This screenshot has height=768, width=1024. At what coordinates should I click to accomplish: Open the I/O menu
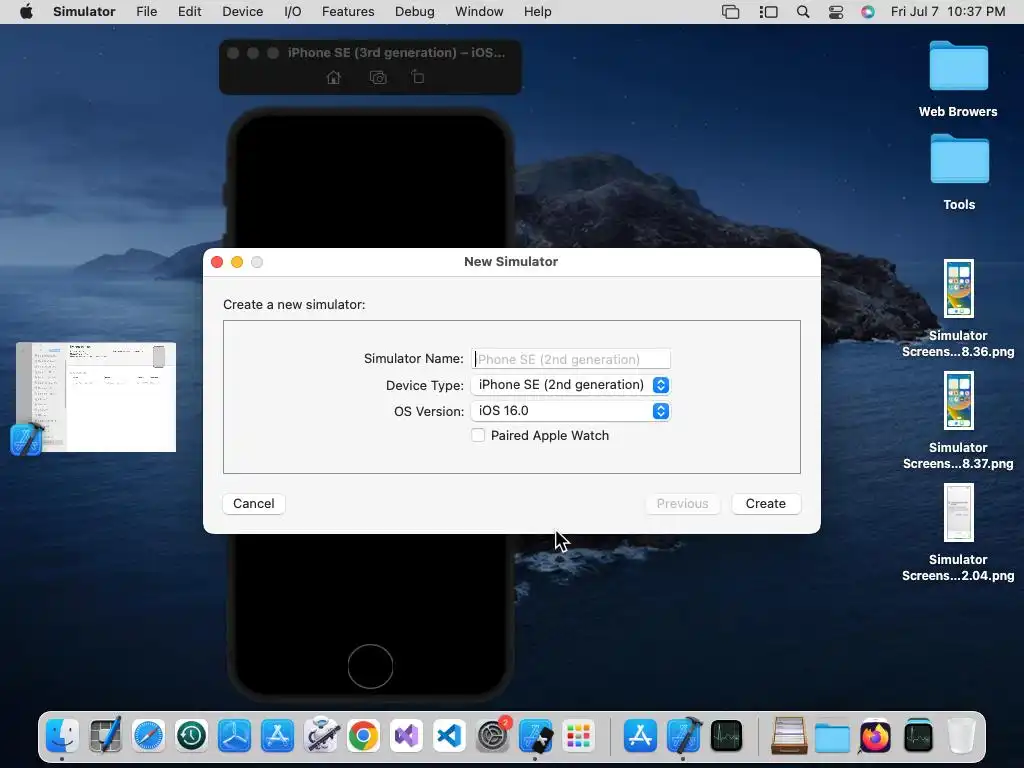(293, 12)
